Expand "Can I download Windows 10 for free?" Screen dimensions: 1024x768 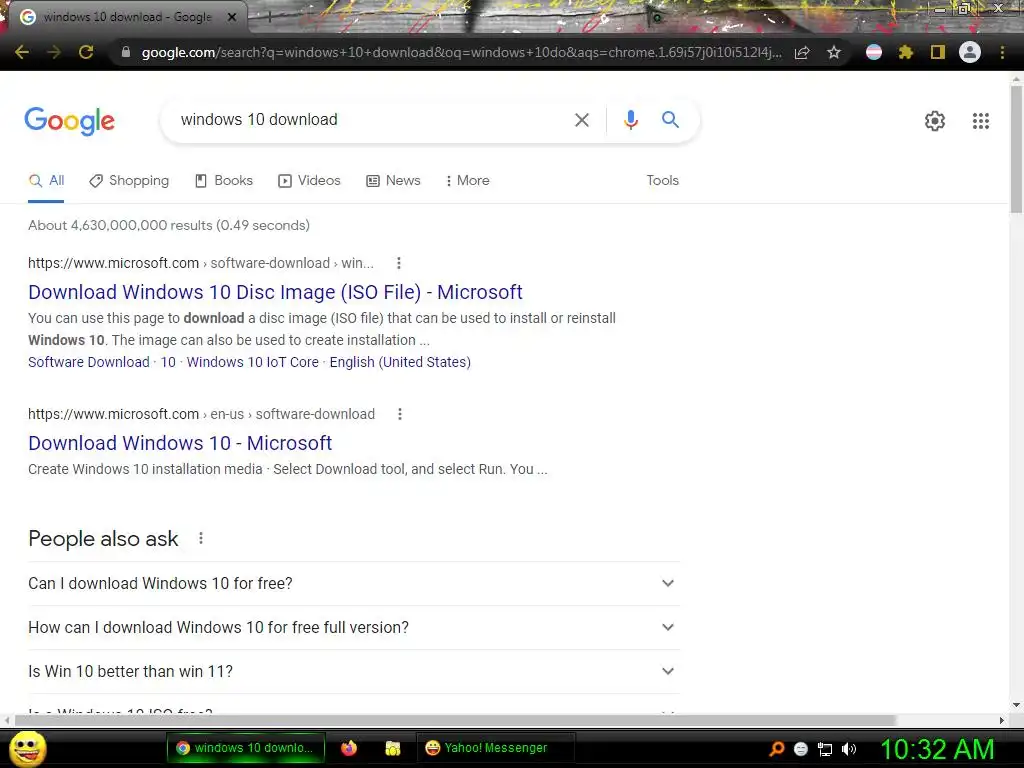[x=353, y=583]
